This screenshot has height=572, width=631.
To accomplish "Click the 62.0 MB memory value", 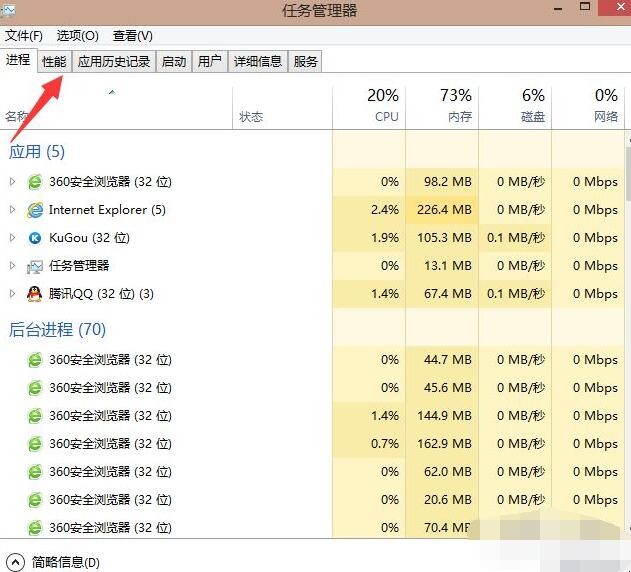I will click(447, 472).
